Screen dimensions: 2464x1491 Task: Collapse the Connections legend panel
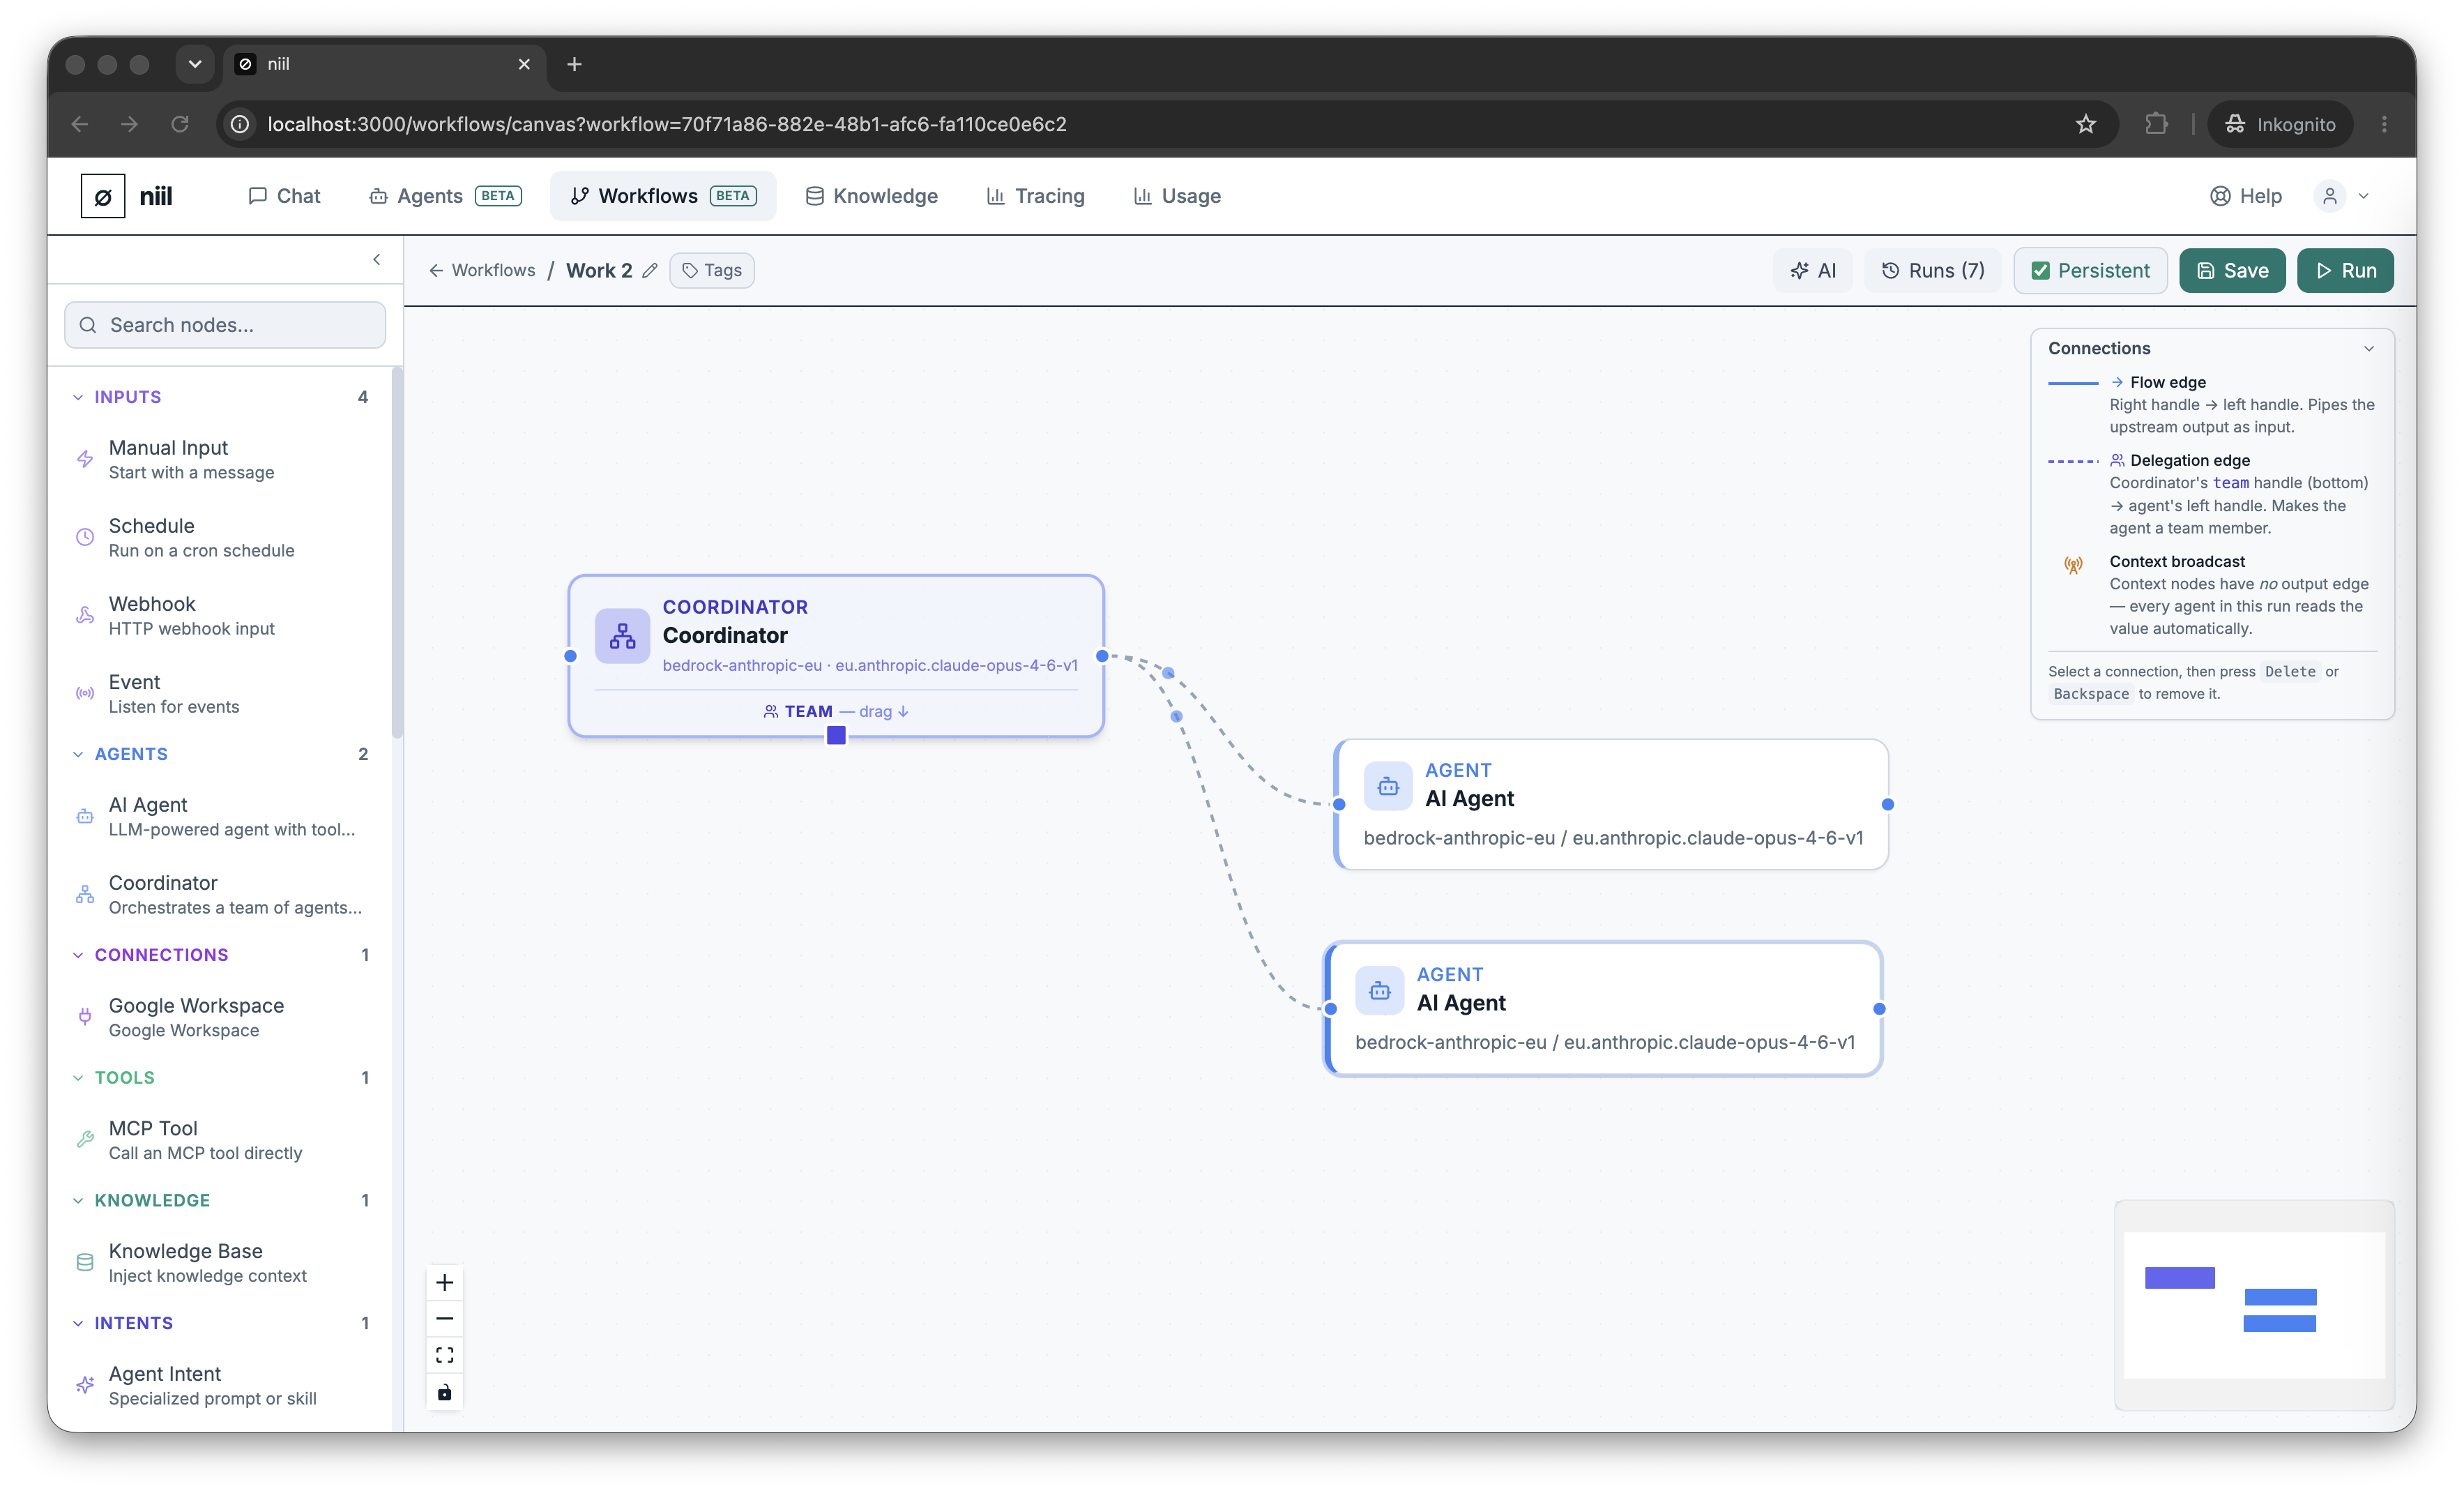tap(2369, 349)
